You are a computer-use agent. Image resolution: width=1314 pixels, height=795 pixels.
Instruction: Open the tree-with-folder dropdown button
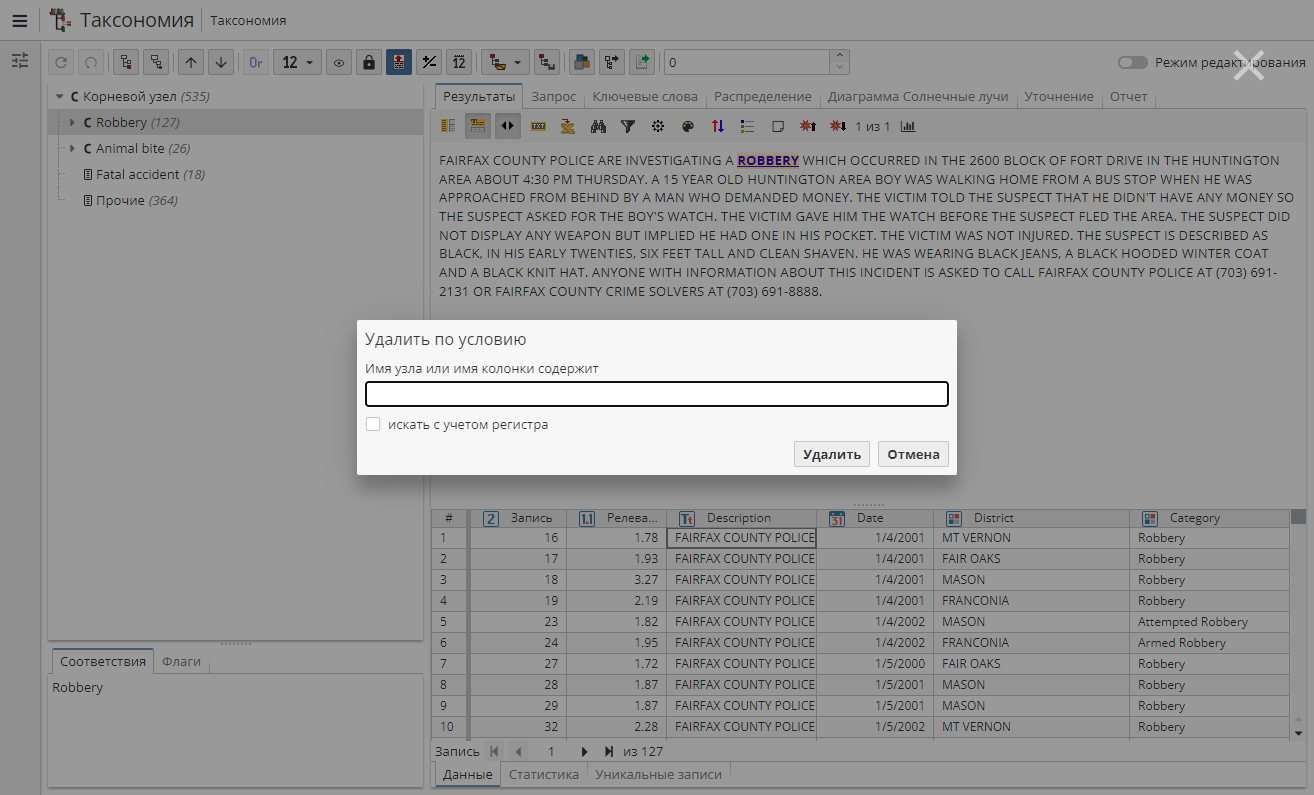click(505, 62)
